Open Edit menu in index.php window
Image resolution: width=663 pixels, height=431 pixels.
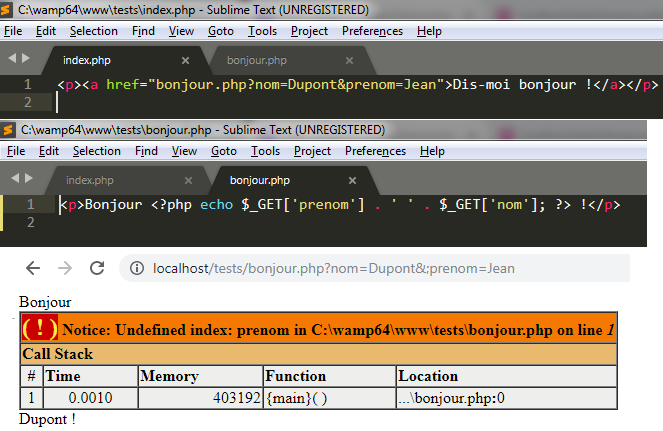point(46,31)
